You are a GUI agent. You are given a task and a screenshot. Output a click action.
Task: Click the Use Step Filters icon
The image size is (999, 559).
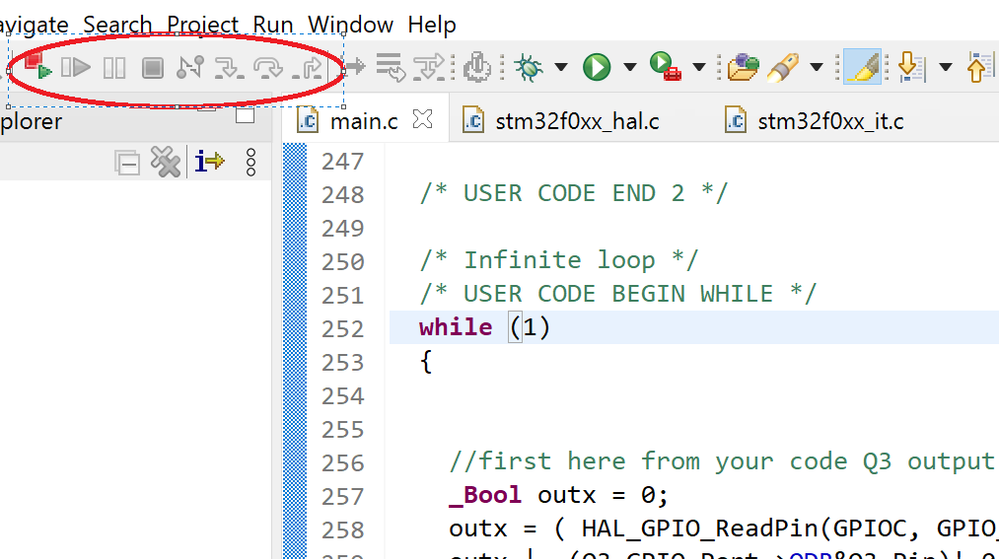tap(429, 67)
